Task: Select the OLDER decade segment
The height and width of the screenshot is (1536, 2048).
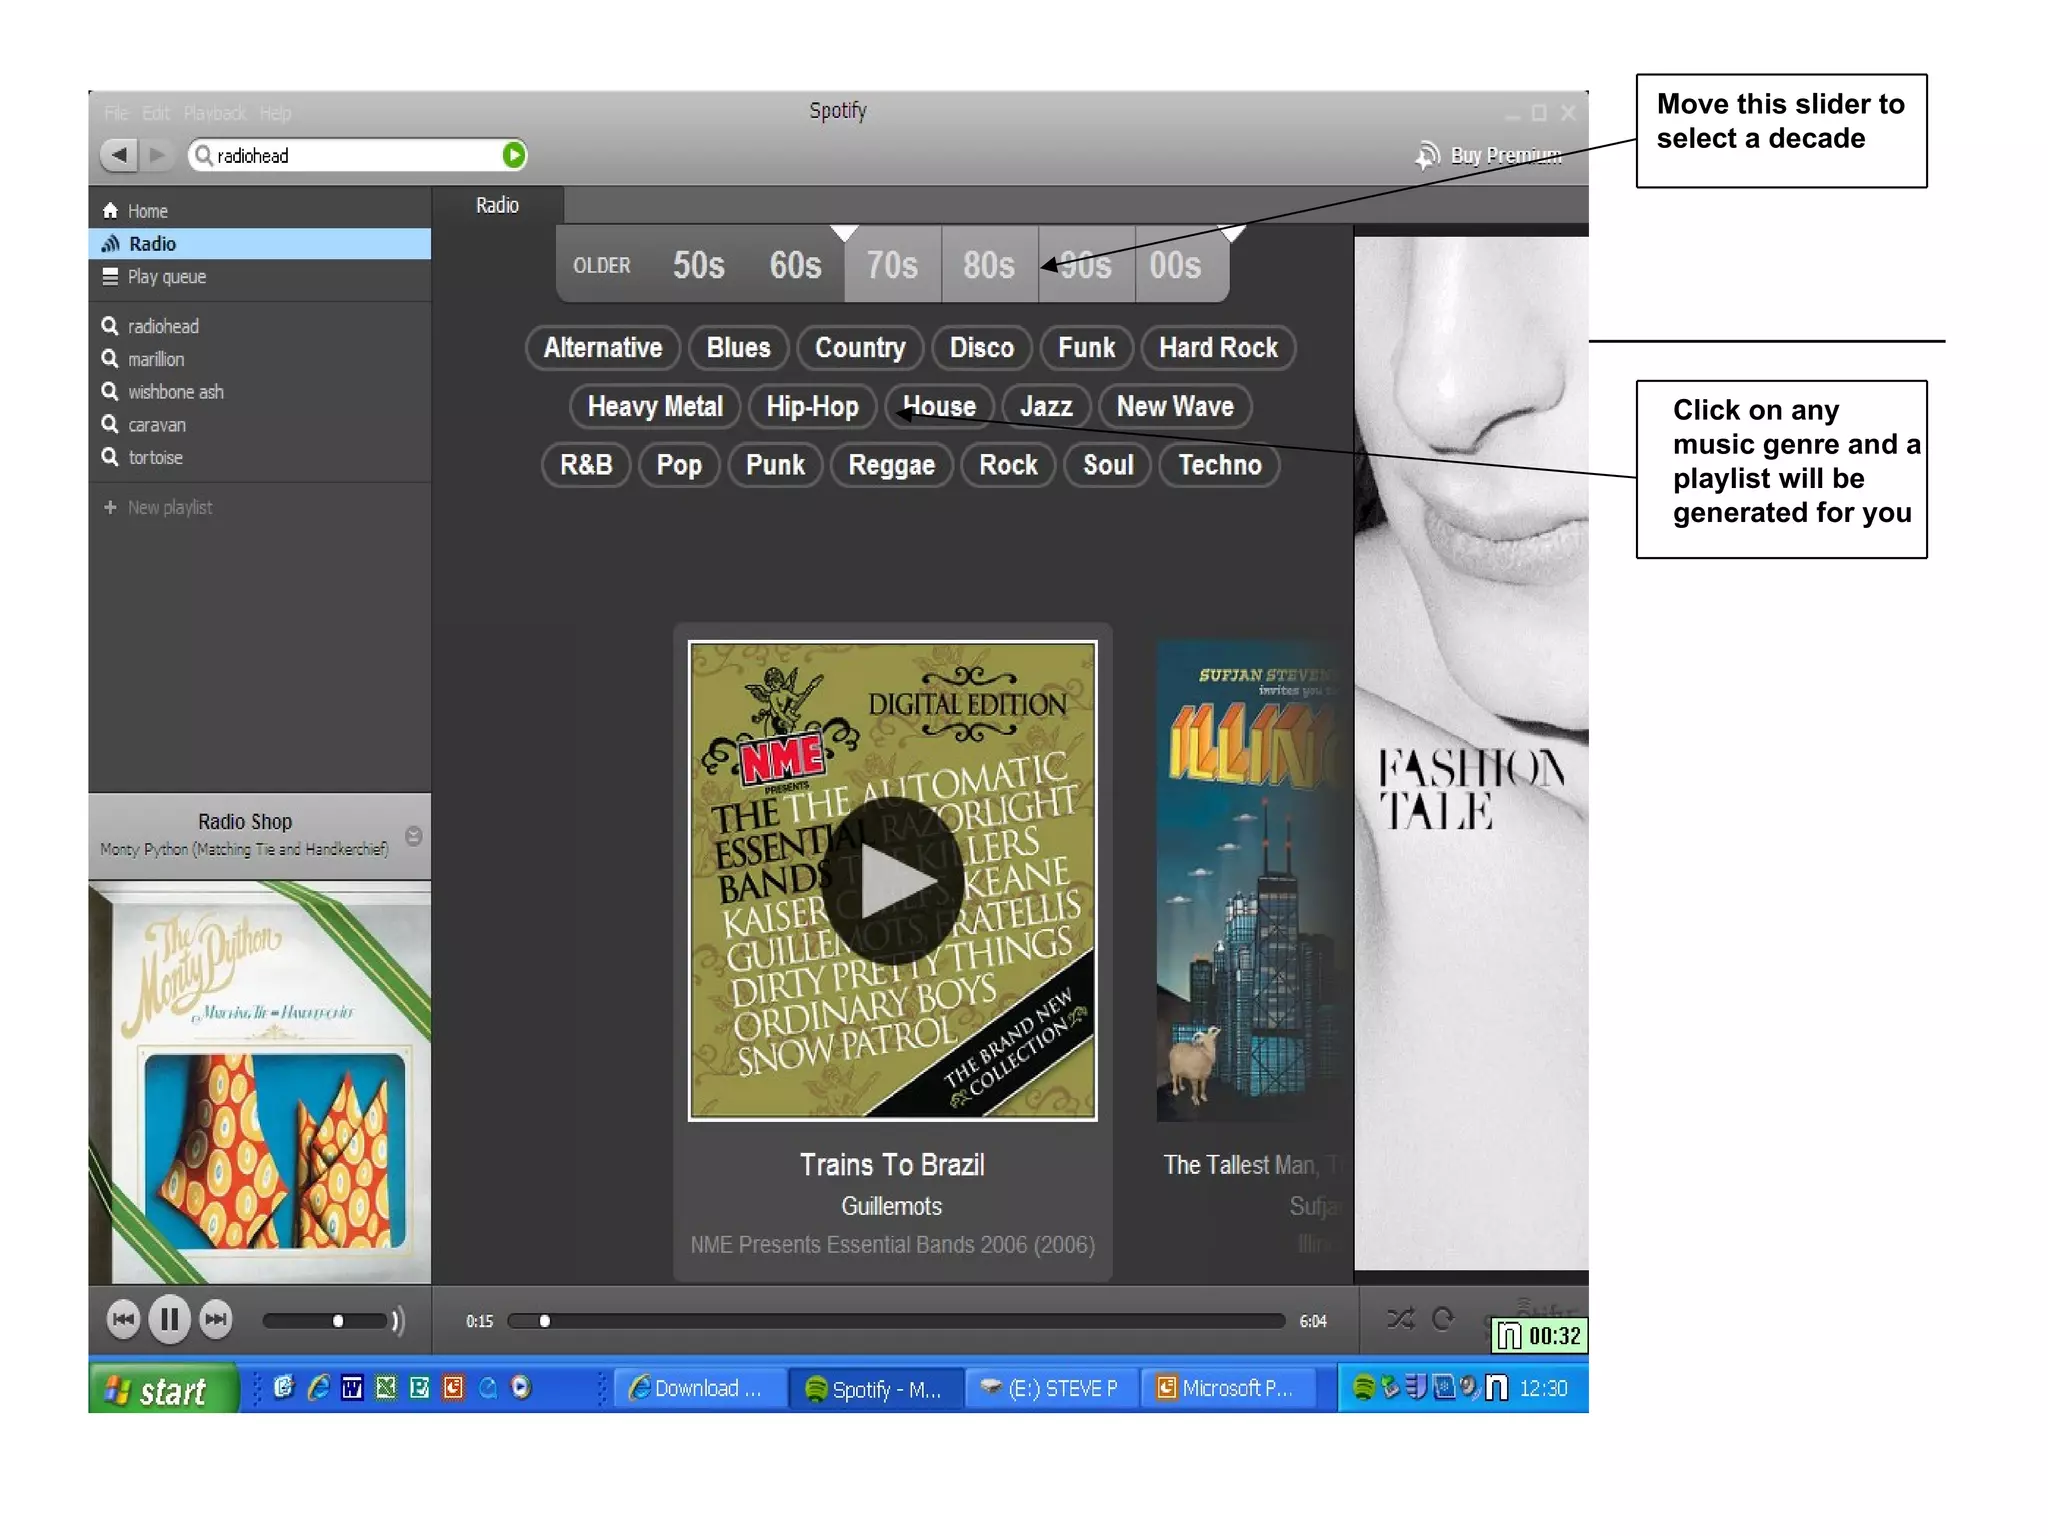Action: tap(602, 266)
